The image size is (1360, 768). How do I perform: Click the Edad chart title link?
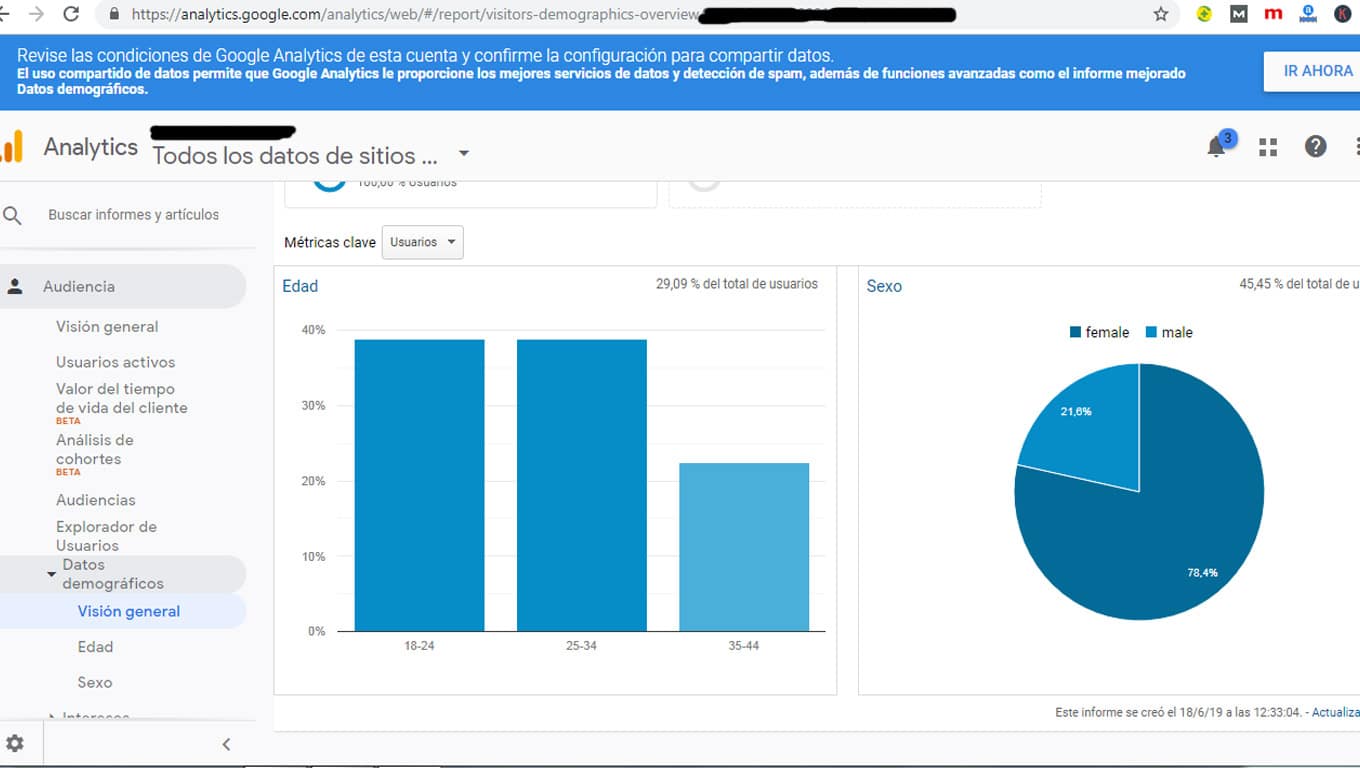pos(300,286)
